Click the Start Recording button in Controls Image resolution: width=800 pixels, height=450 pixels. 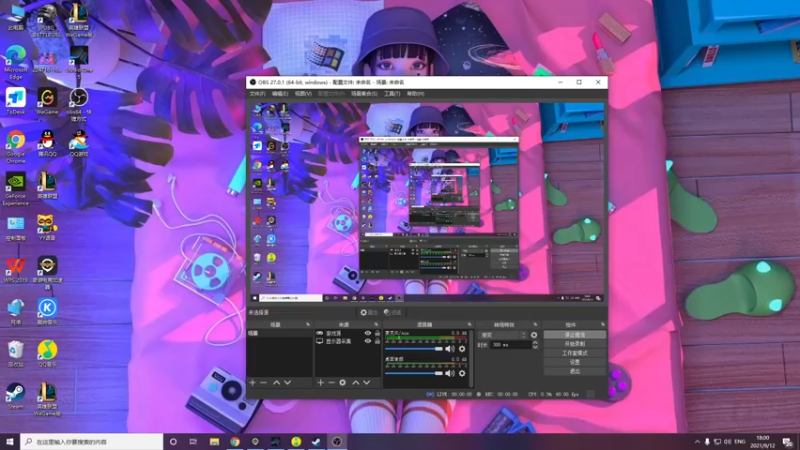(574, 344)
